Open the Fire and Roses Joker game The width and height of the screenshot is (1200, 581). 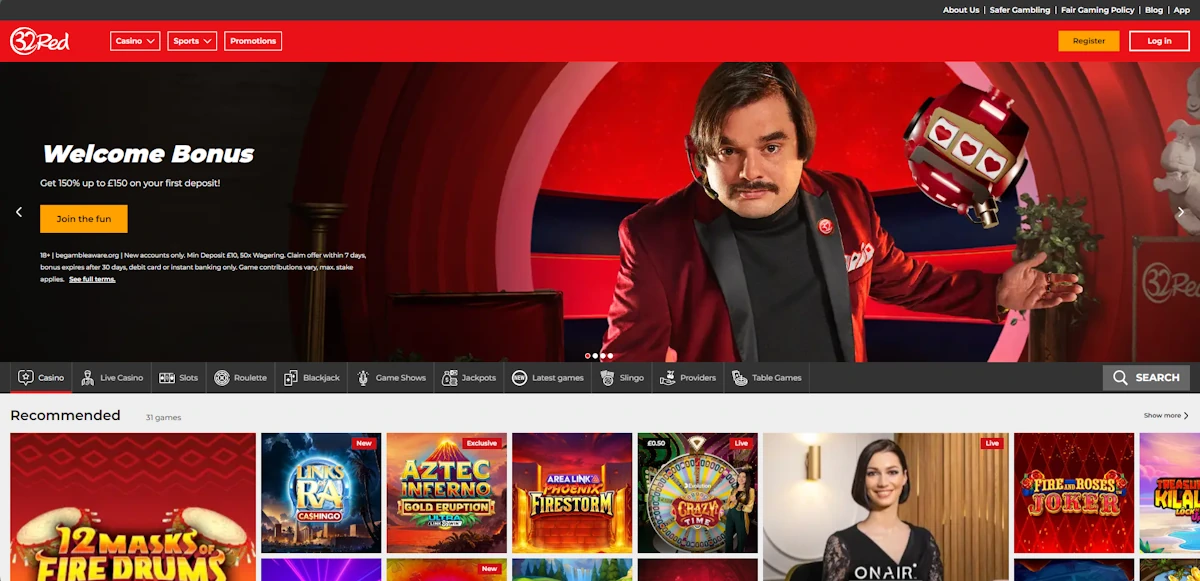[x=1074, y=493]
